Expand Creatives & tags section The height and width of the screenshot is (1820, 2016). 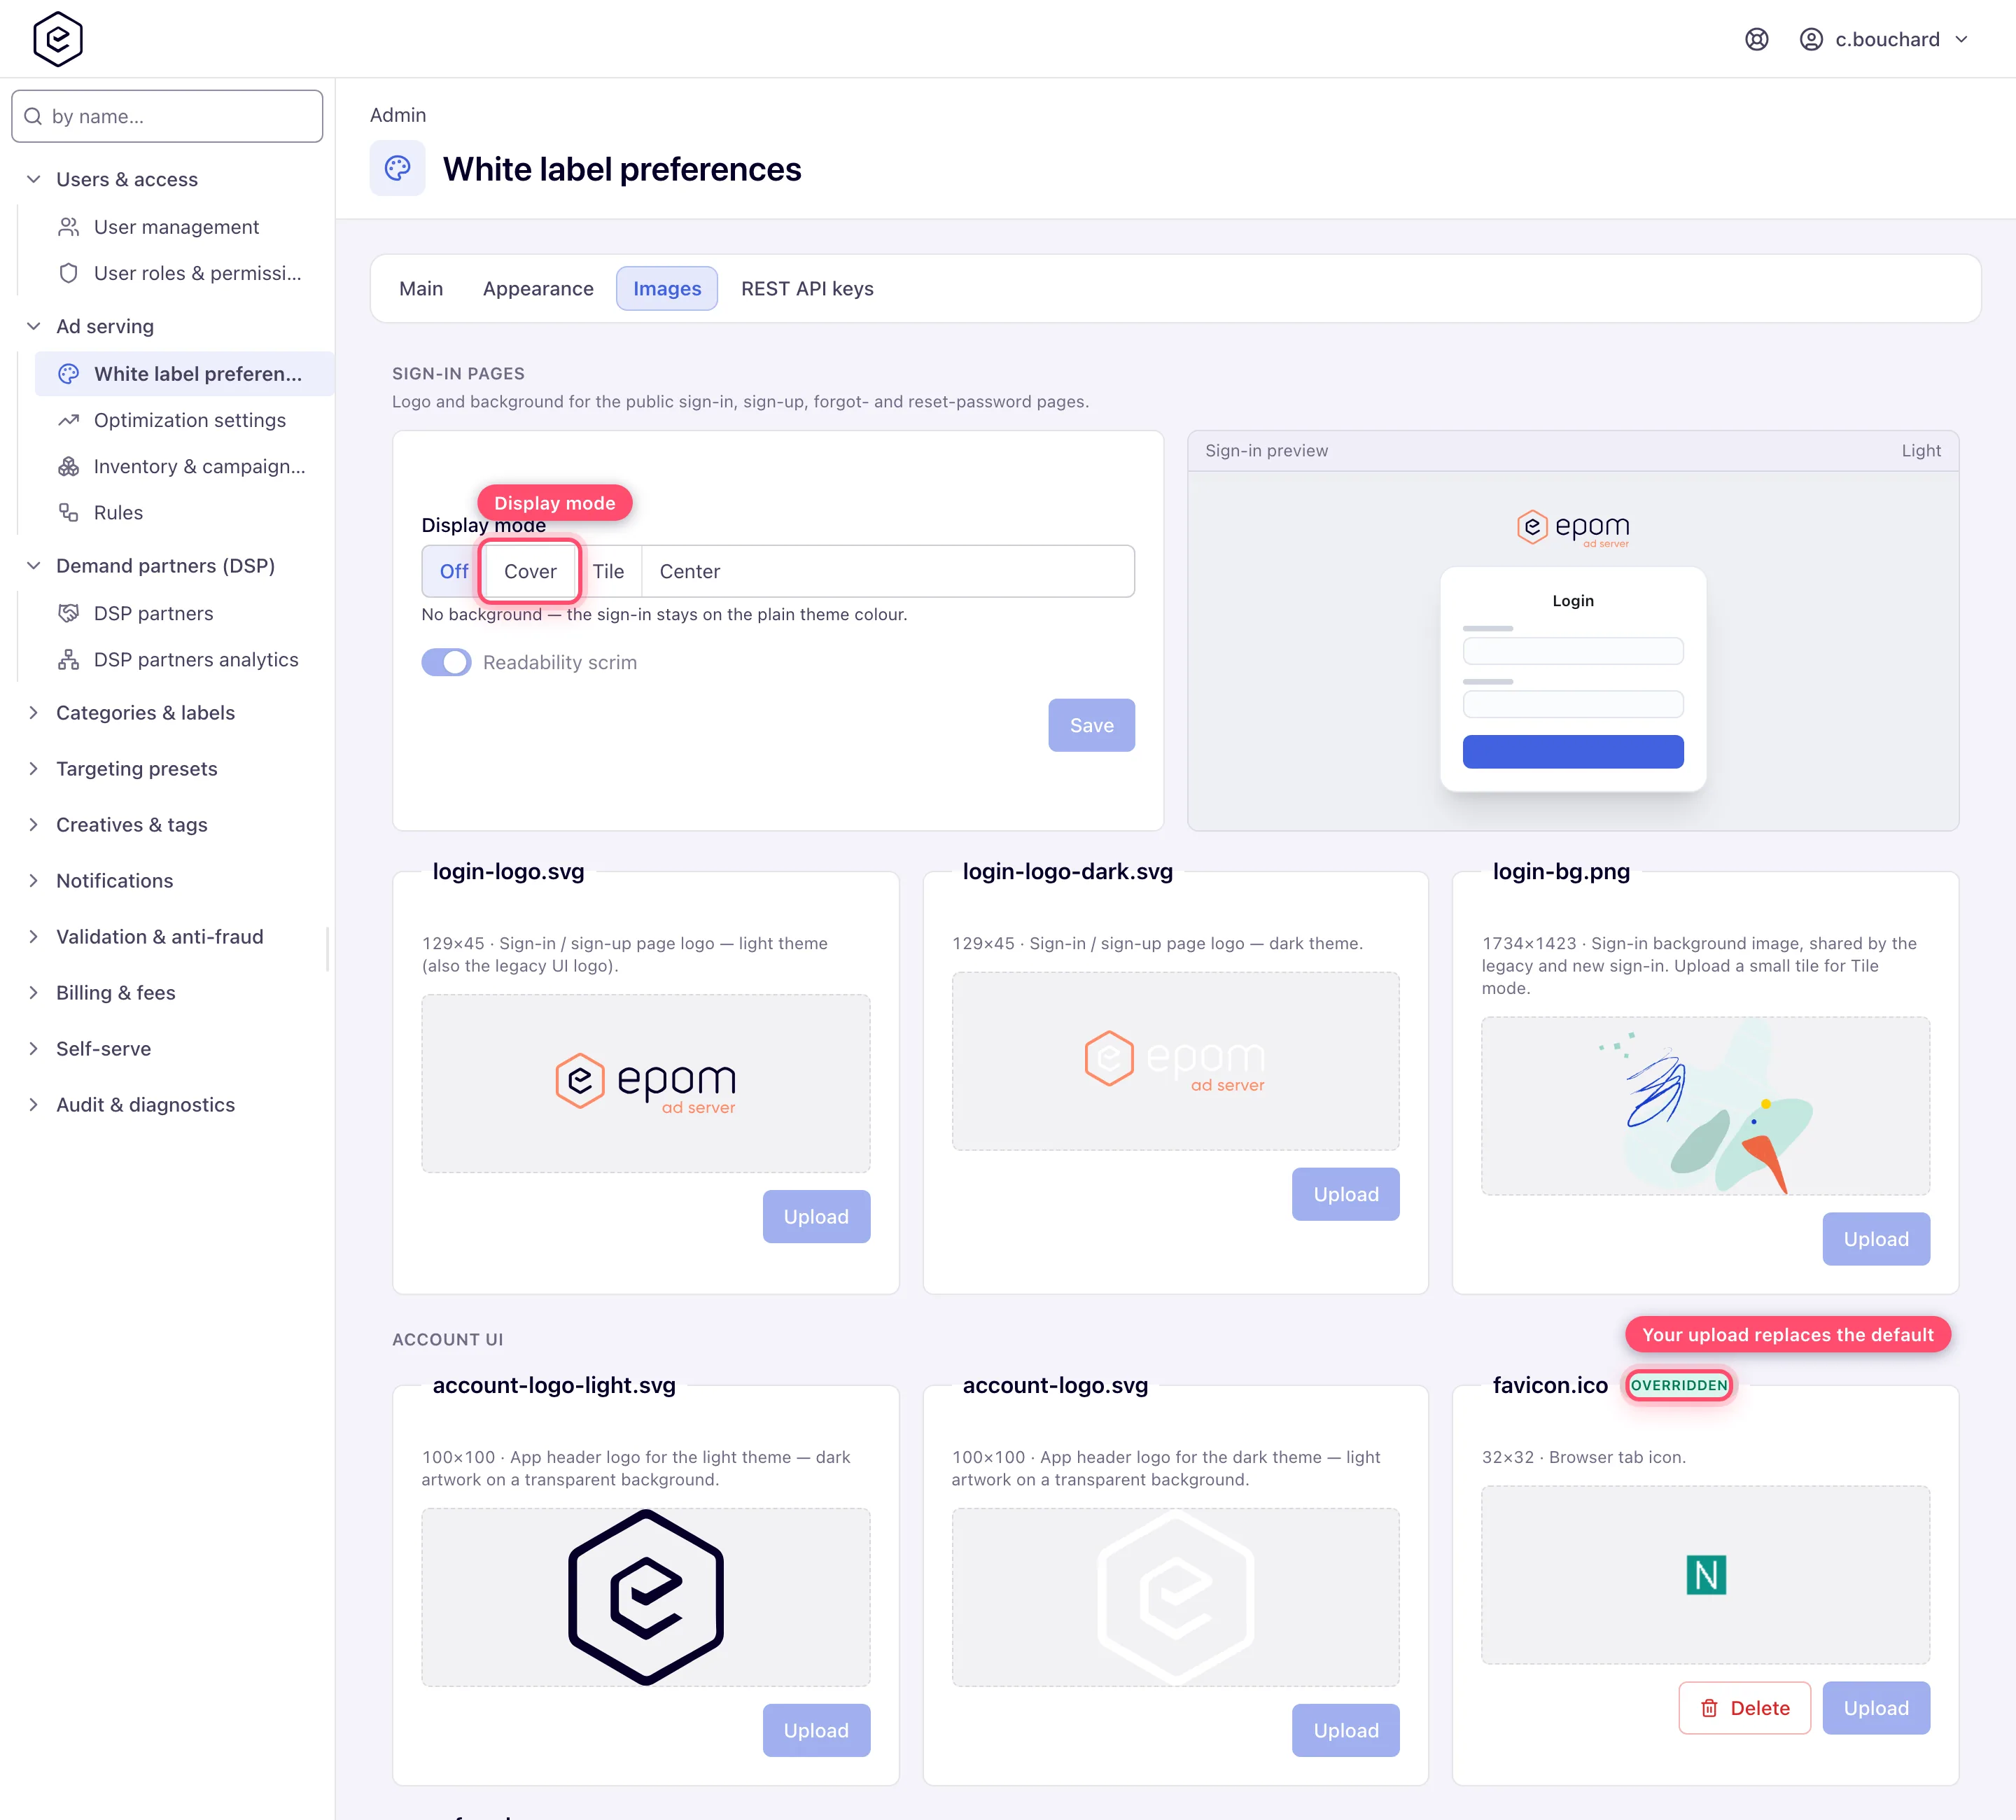[131, 824]
